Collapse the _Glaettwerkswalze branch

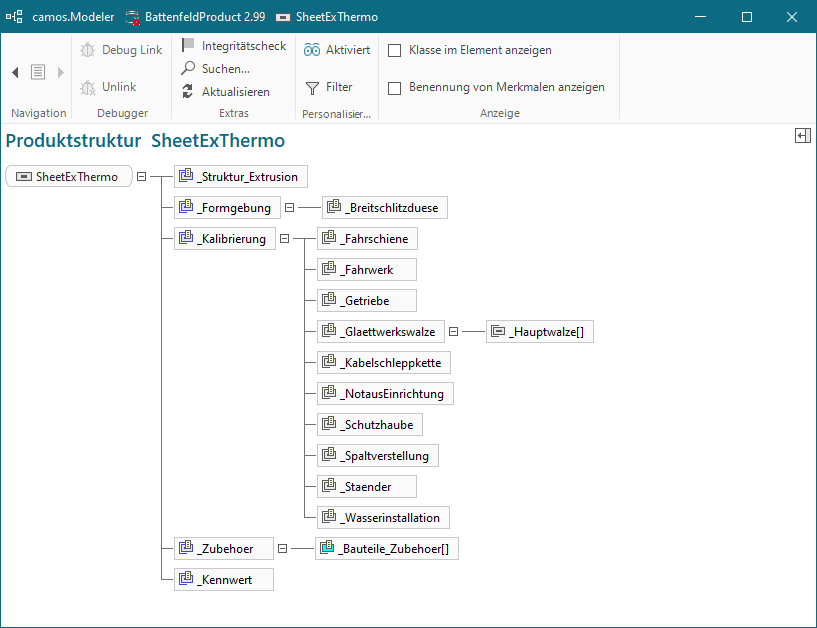tap(453, 331)
